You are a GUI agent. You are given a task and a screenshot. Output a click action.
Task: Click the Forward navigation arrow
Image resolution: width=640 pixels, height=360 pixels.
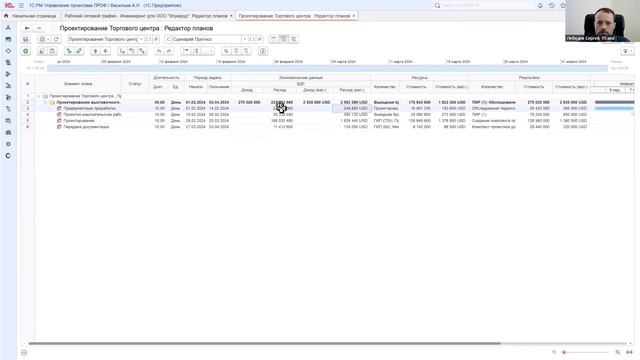pyautogui.click(x=39, y=28)
